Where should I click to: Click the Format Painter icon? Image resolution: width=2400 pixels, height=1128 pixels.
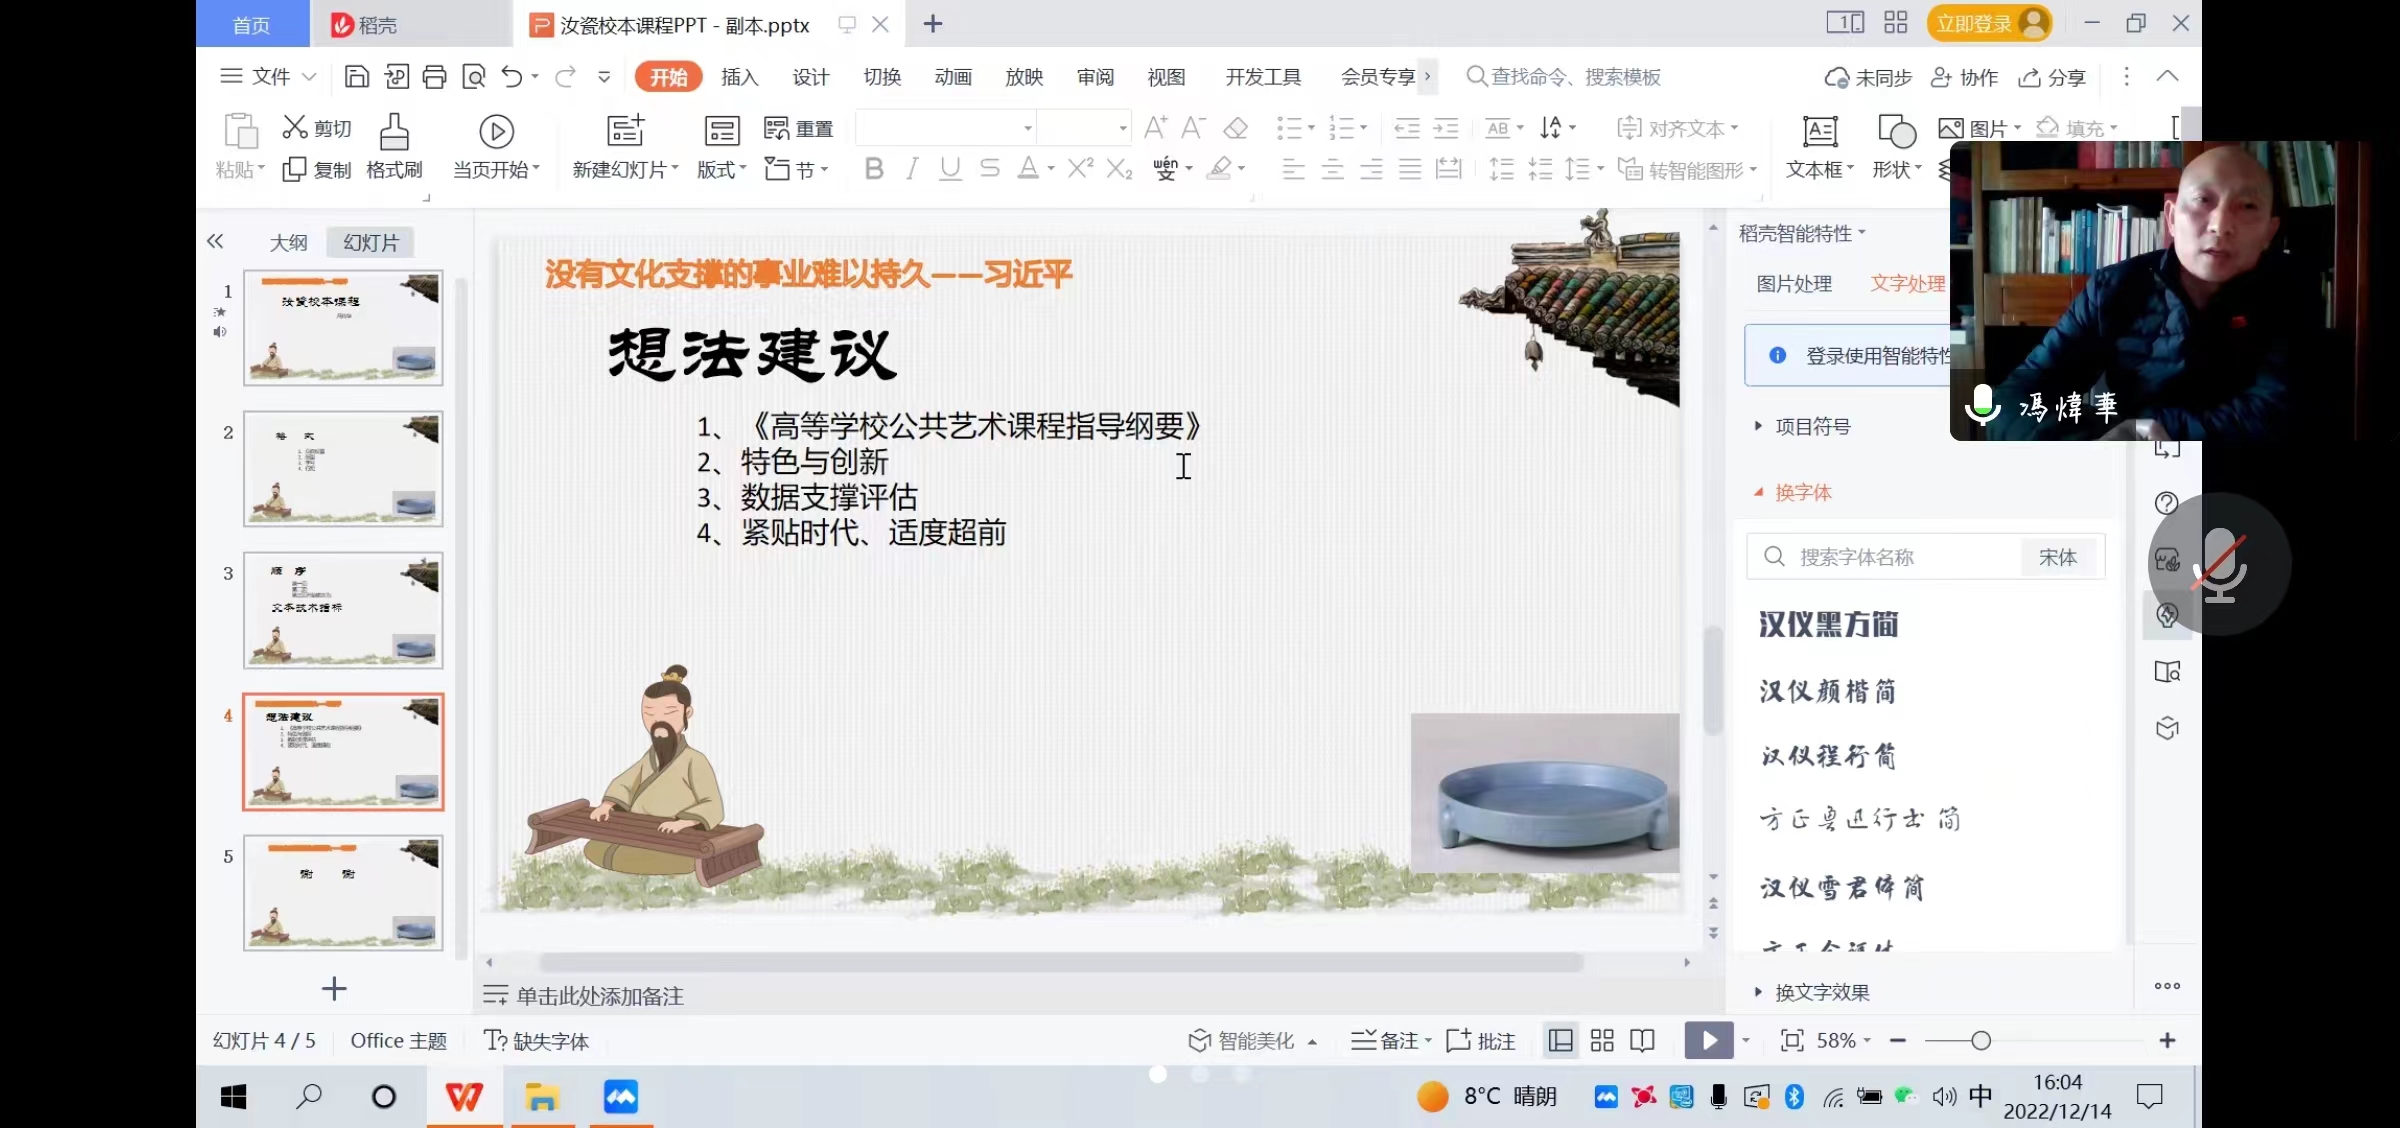coord(394,133)
